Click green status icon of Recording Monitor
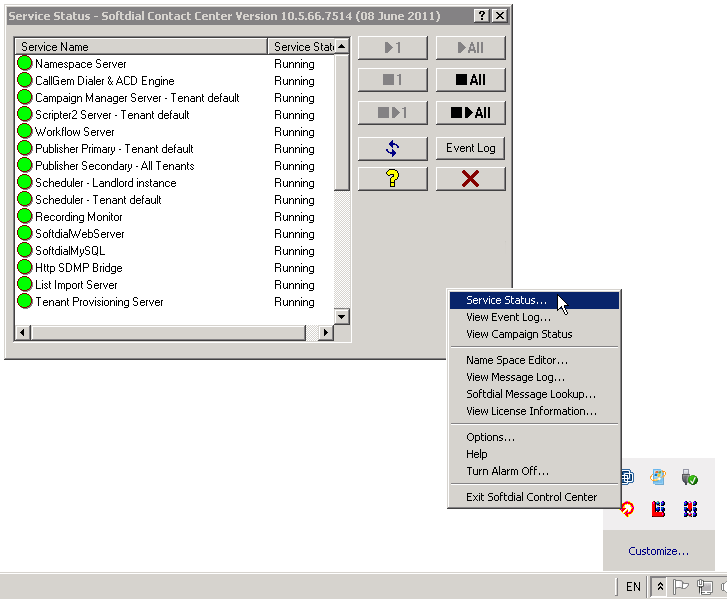 (x=25, y=216)
